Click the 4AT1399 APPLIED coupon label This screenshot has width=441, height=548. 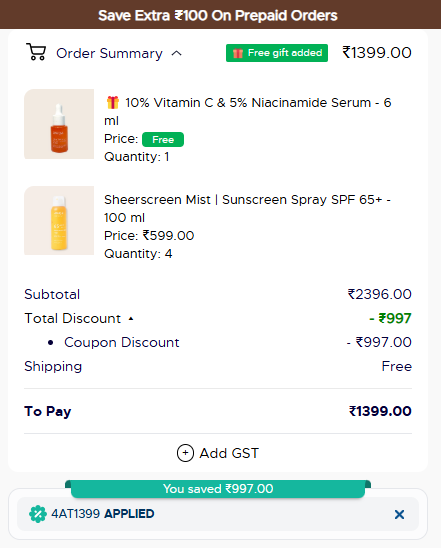(x=103, y=514)
